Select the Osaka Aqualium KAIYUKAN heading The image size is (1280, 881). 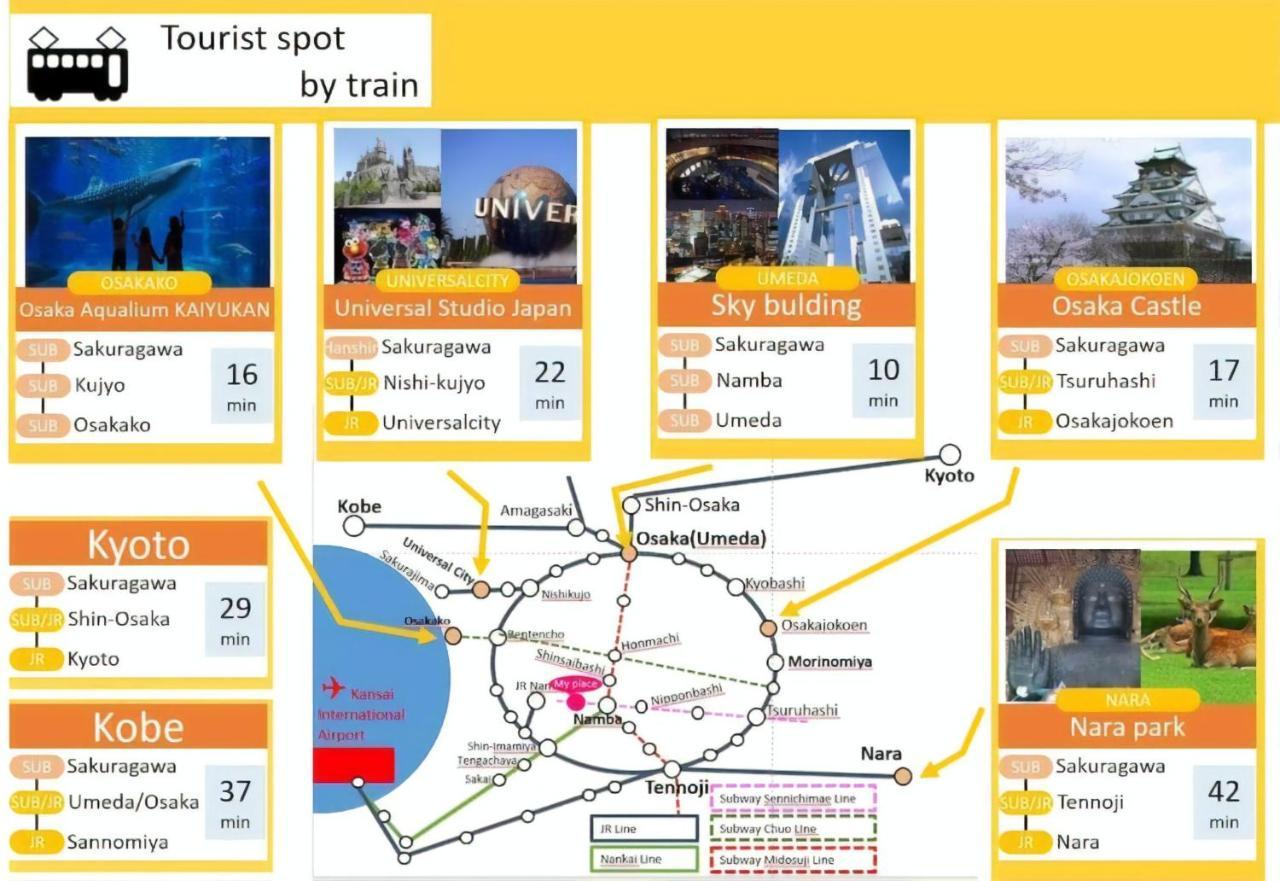click(x=145, y=310)
